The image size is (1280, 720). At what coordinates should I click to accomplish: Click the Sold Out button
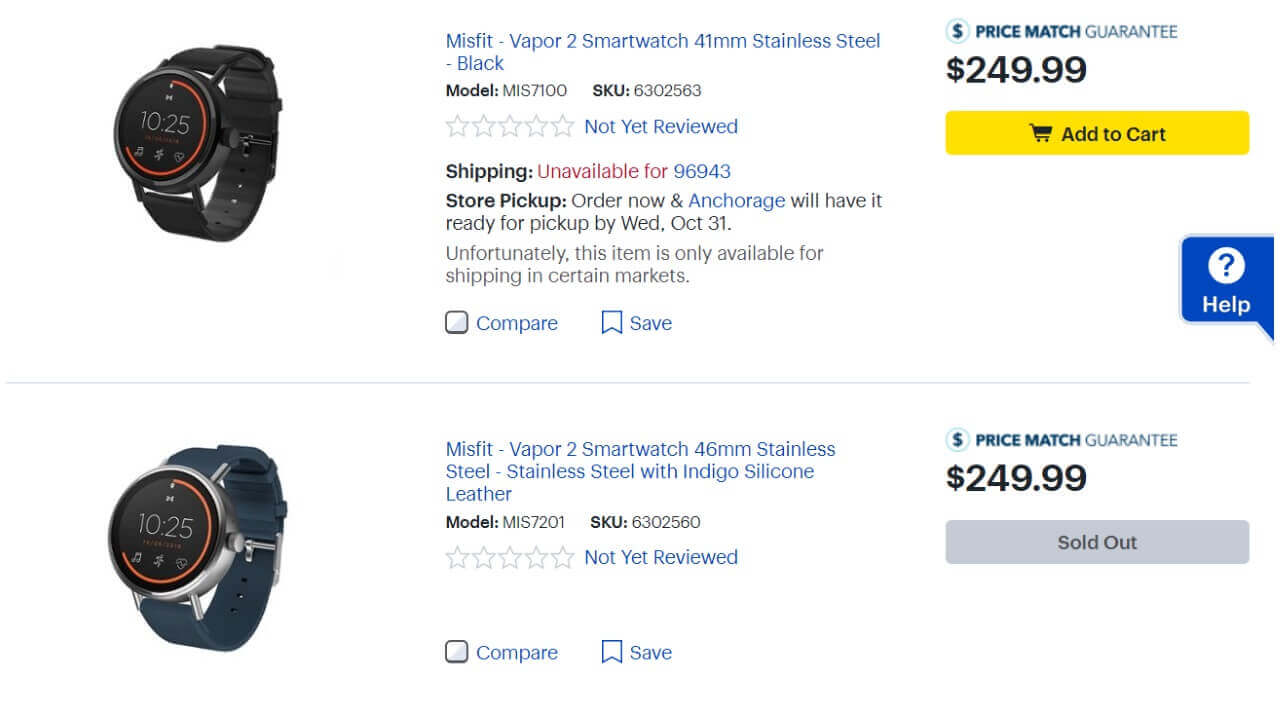[x=1097, y=542]
